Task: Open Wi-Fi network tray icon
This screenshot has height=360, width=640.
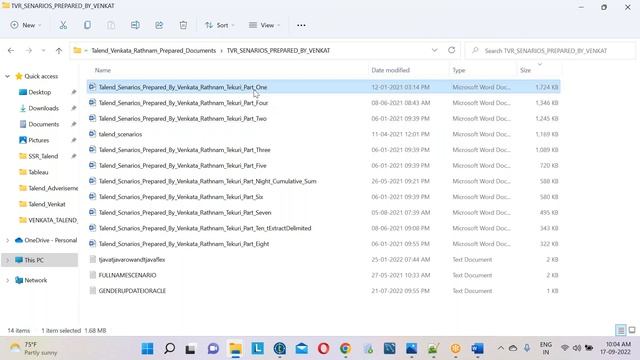Action: coord(565,348)
